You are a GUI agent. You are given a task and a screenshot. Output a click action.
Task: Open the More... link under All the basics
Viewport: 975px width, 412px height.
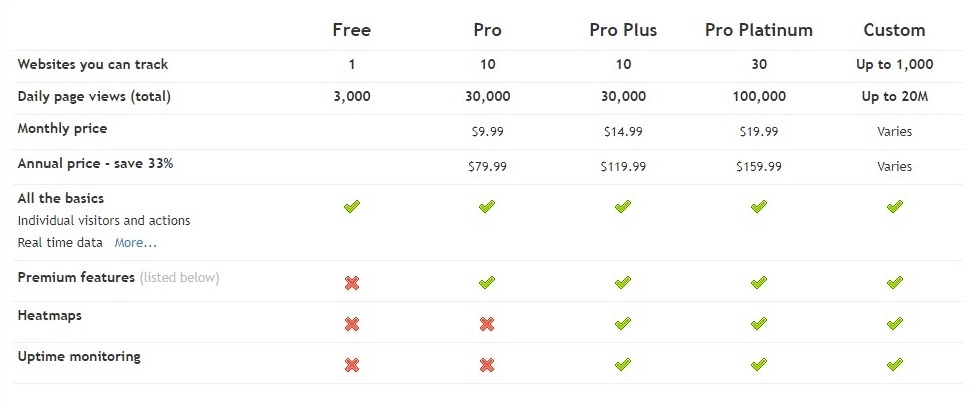point(135,243)
